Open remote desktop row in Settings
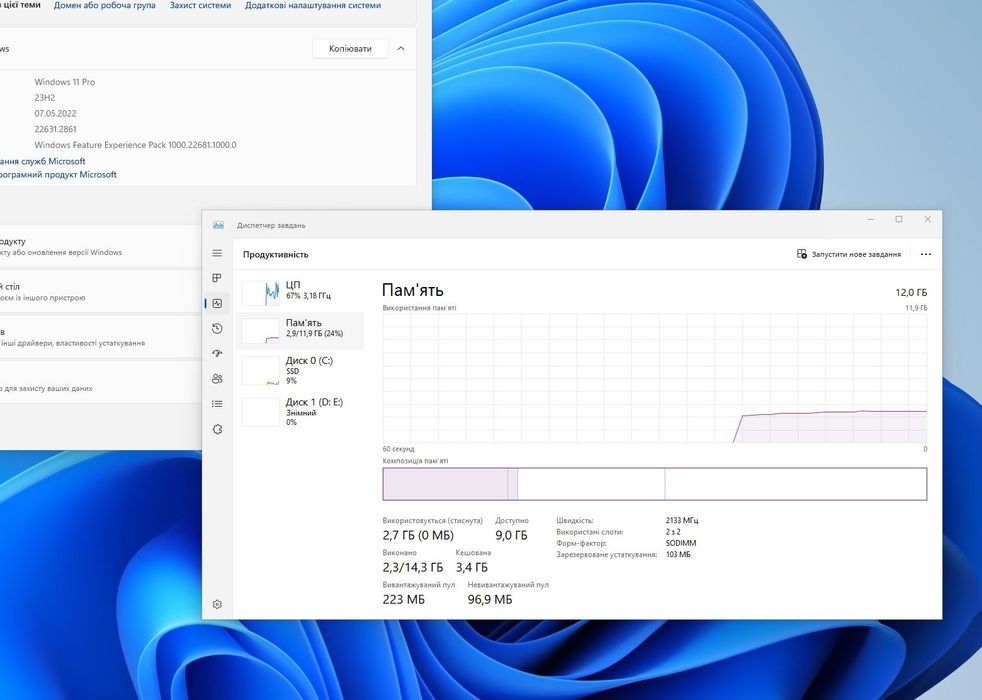This screenshot has width=982, height=700. 100,292
